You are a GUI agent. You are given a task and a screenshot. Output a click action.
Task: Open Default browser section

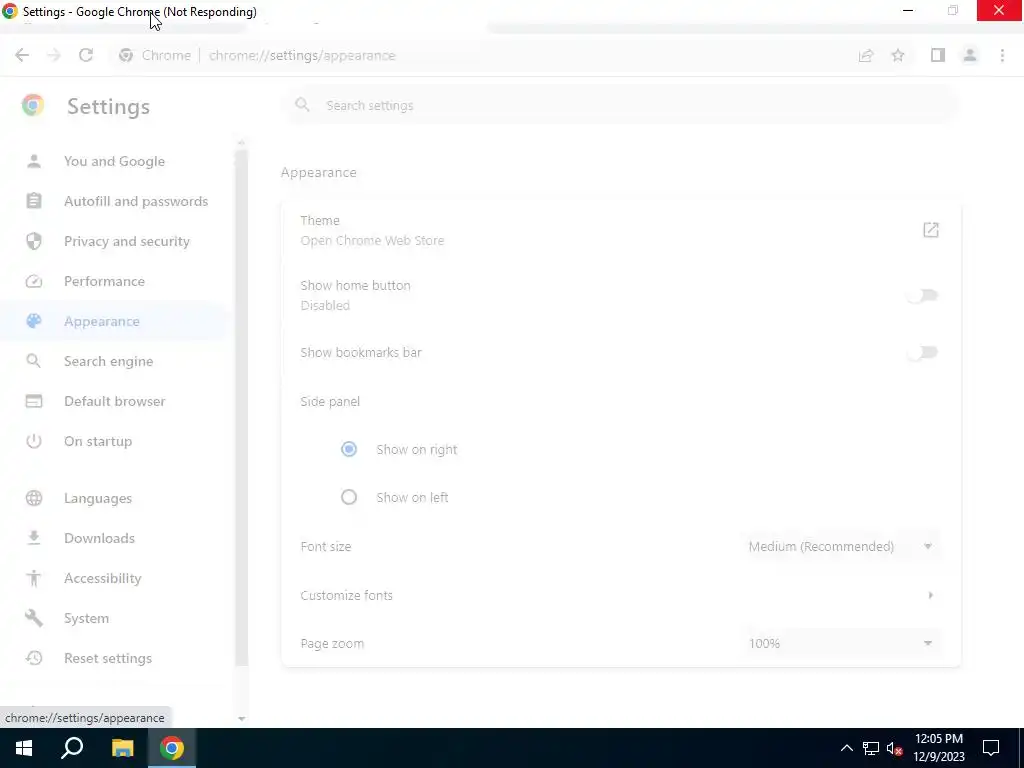tap(114, 401)
